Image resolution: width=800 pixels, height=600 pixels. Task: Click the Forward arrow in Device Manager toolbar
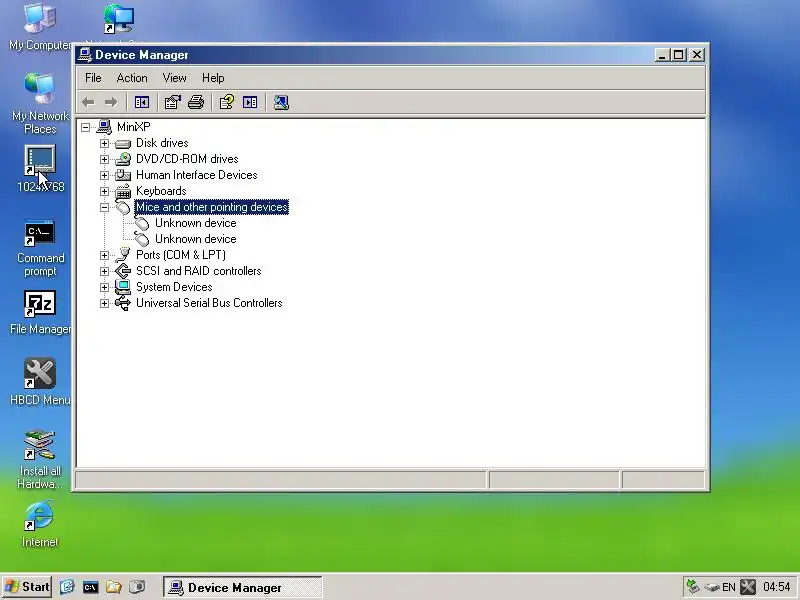(x=111, y=103)
